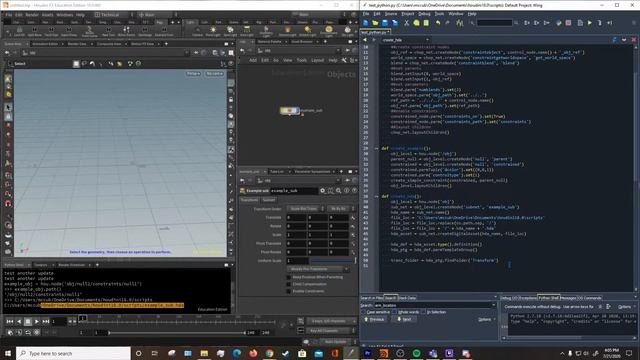Open Wing Debug menu
This screenshot has height=360, width=640.
point(424,14)
